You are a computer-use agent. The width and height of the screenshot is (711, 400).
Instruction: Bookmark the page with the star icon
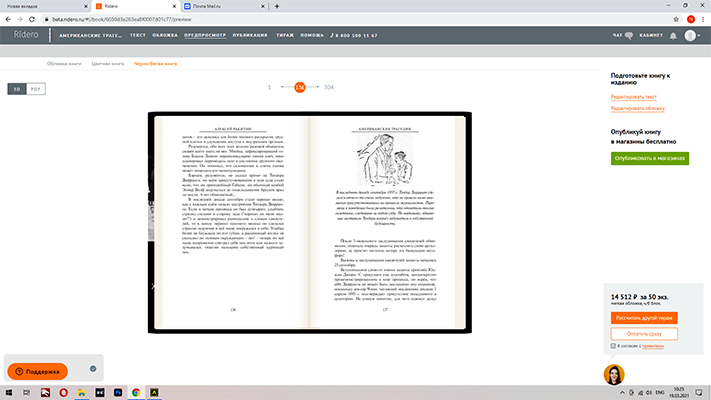click(x=676, y=19)
